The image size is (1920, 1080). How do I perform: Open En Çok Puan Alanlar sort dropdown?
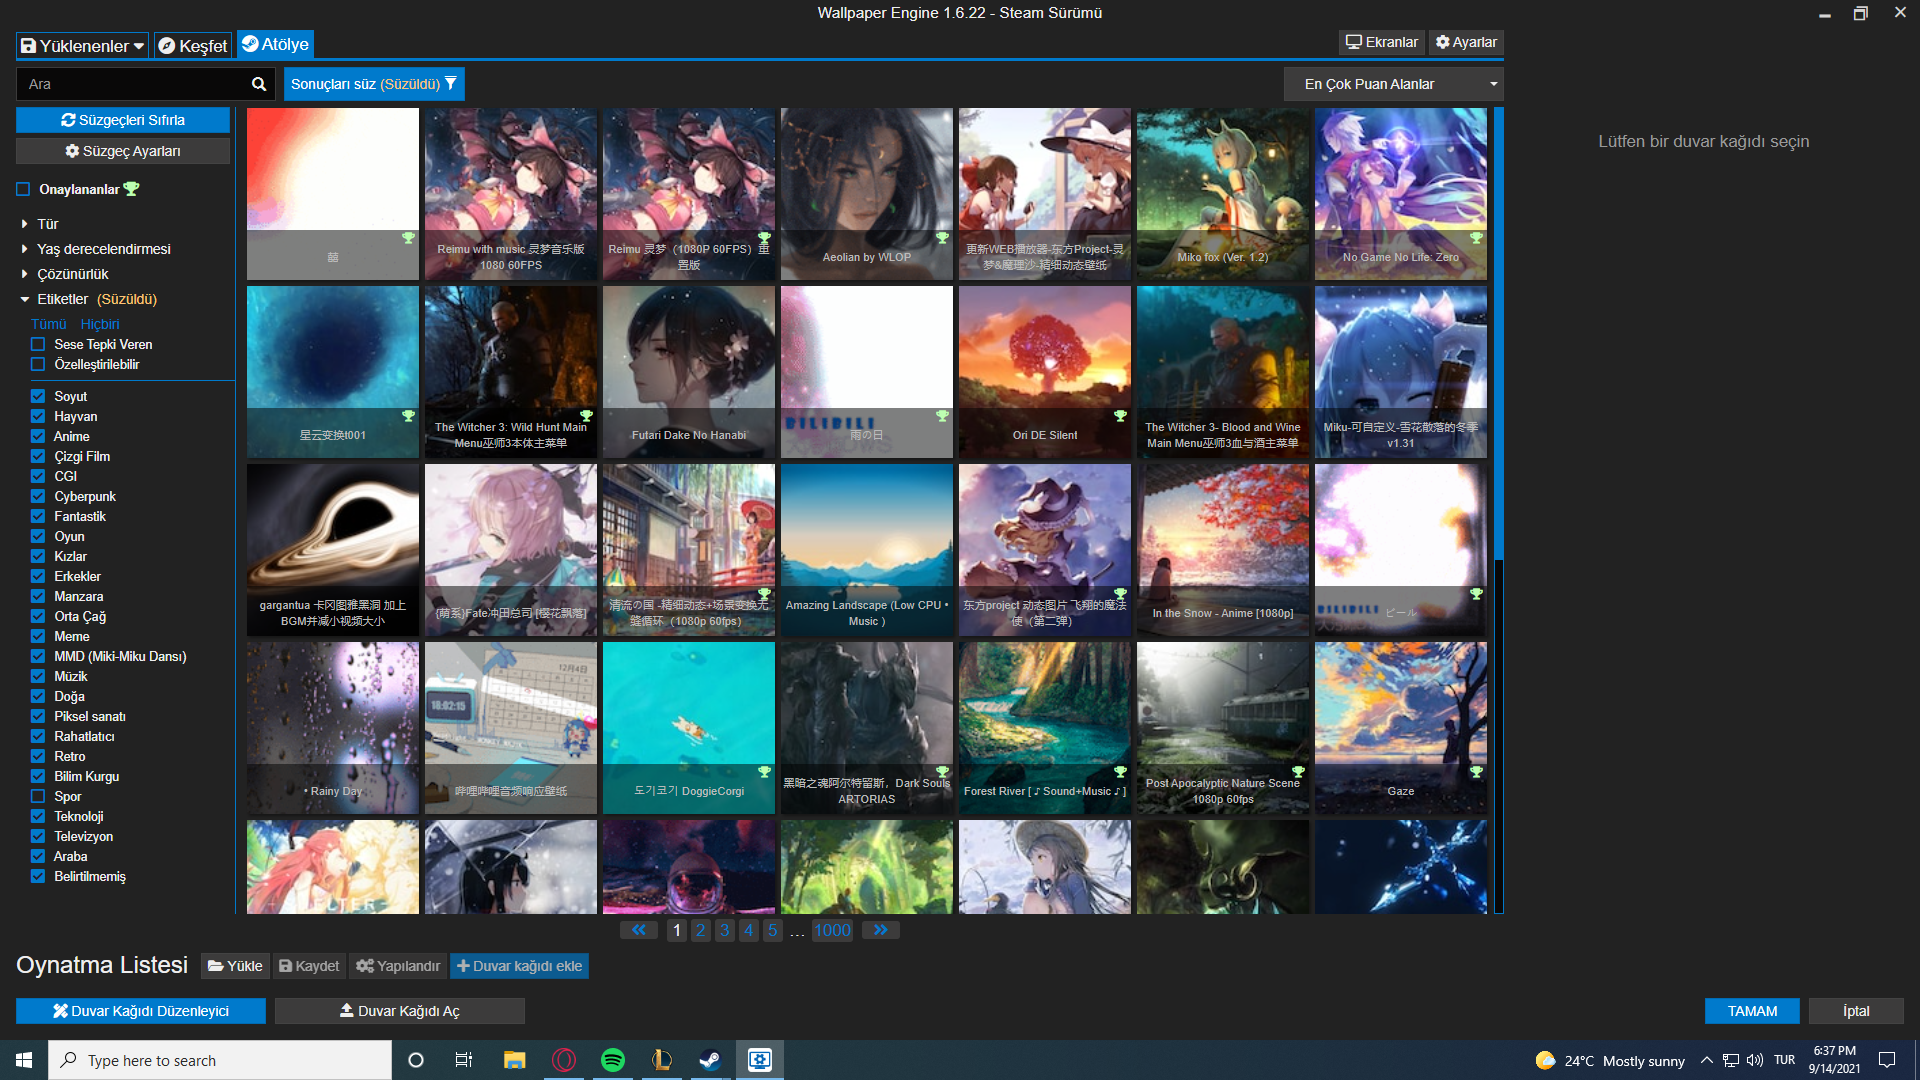pyautogui.click(x=1393, y=84)
